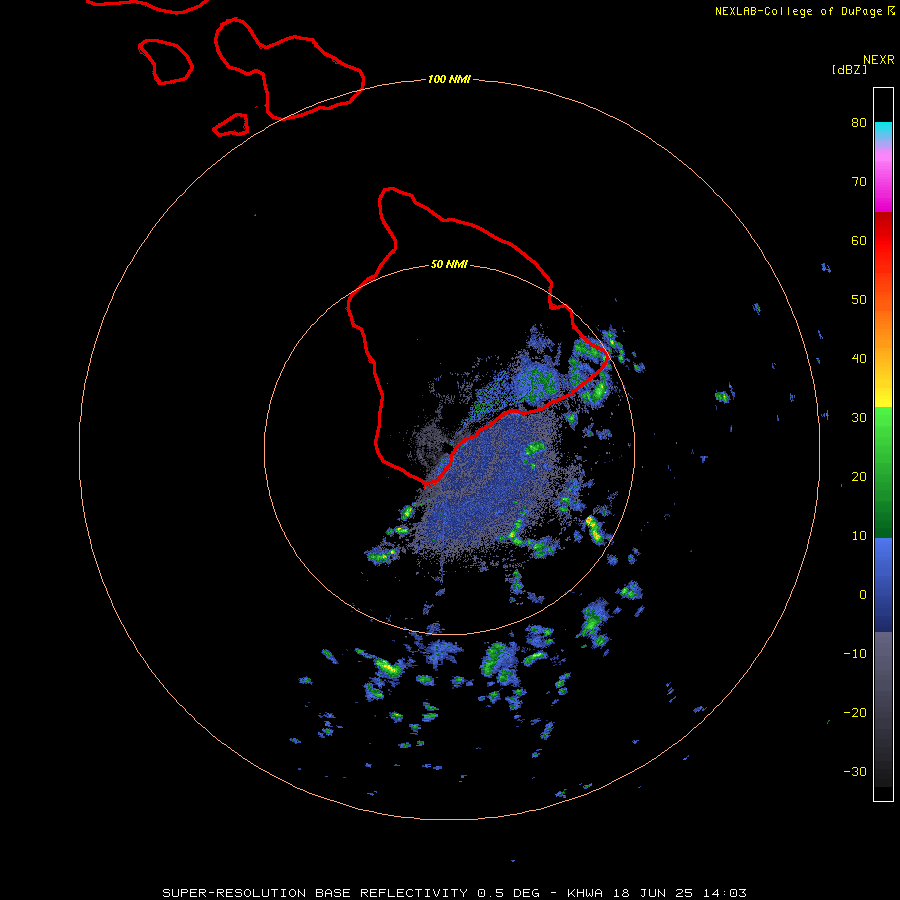Click the 50 value on the dBZ scale
This screenshot has height=900, width=900.
tap(859, 300)
